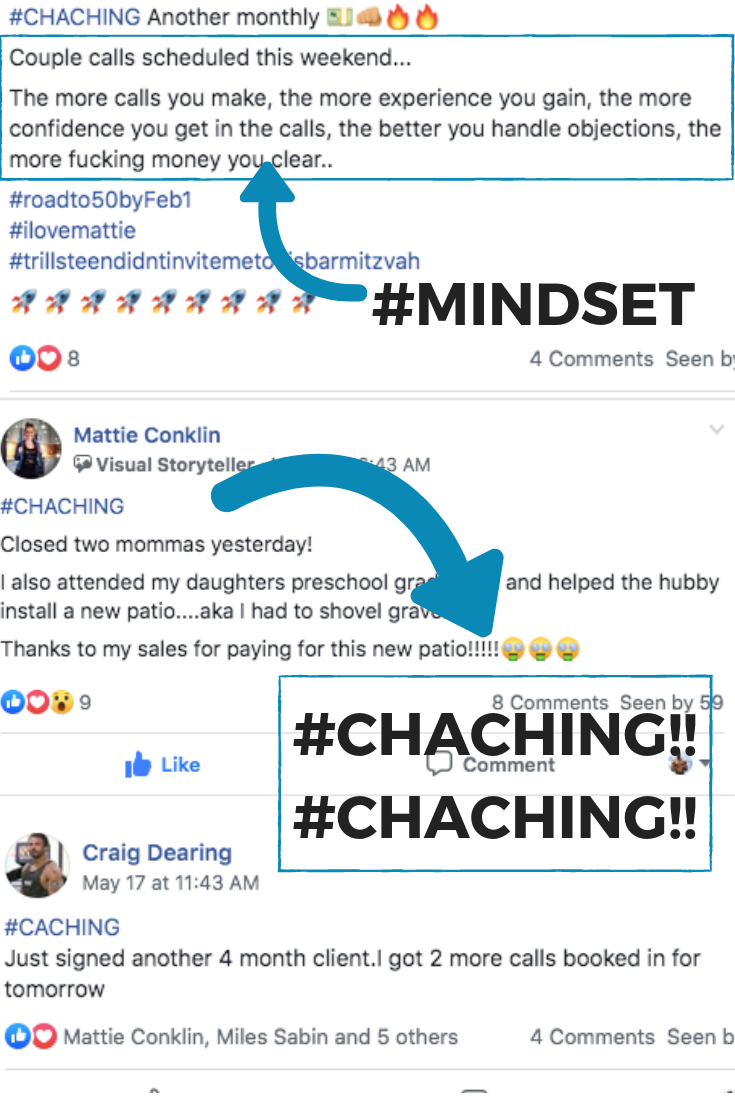Viewport: 735px width, 1102px height.
Task: Click the comment speech bubble icon
Action: click(439, 764)
